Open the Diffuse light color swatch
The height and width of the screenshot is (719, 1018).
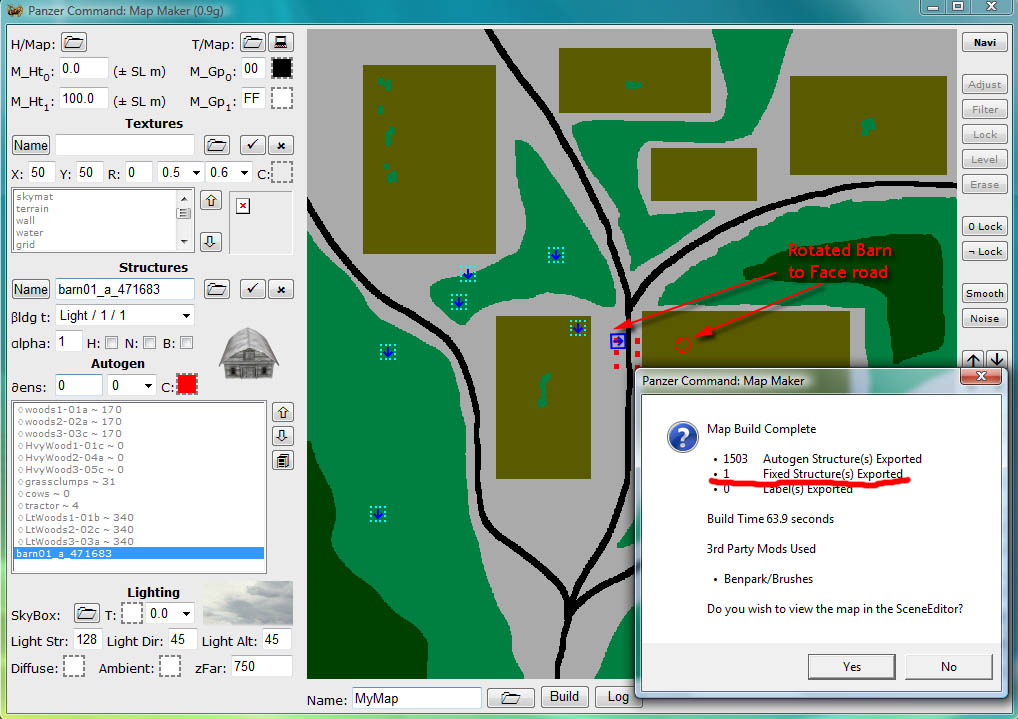(74, 666)
